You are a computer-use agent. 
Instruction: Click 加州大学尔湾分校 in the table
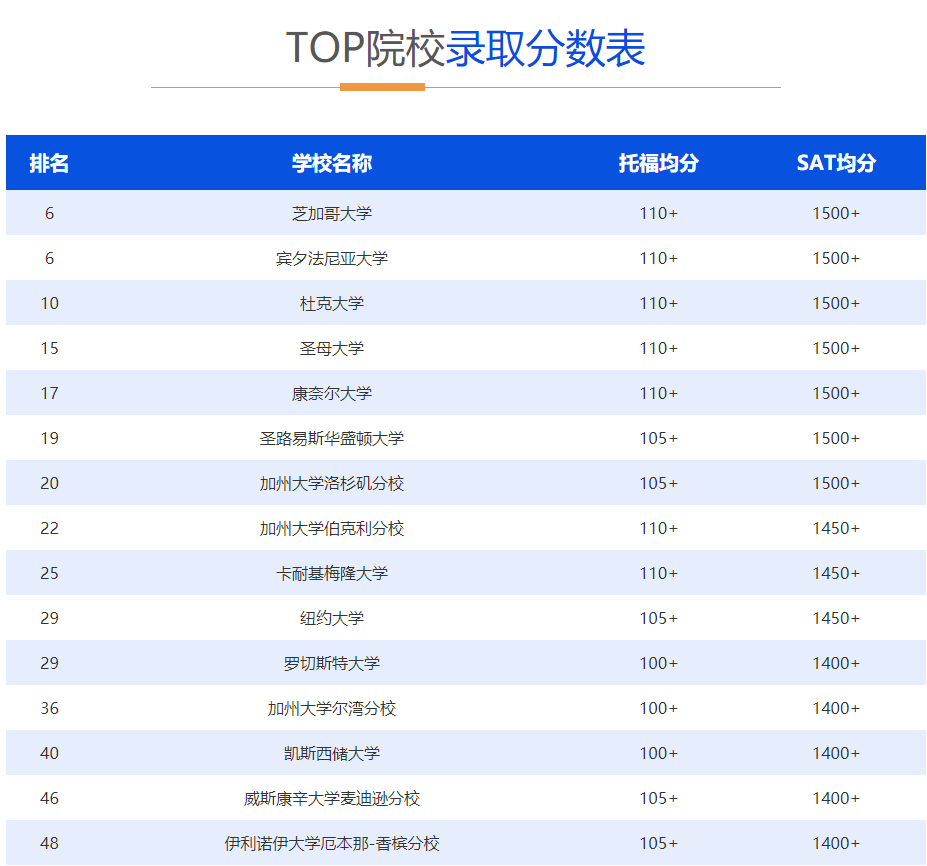pyautogui.click(x=332, y=708)
